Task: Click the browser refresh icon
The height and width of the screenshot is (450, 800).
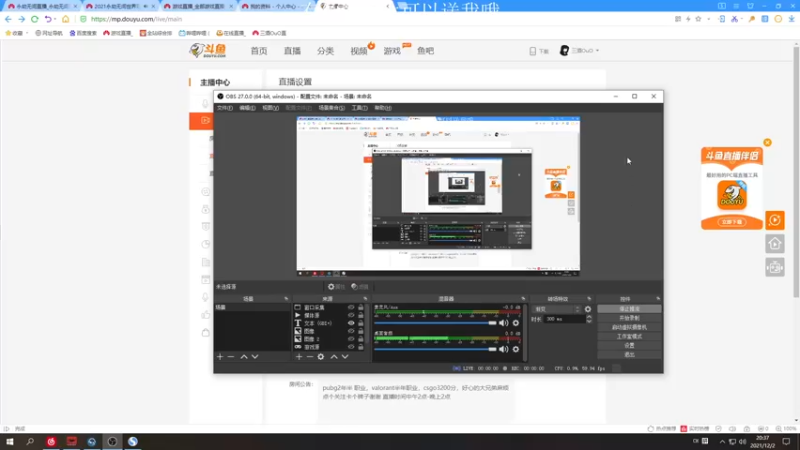Action: click(x=35, y=19)
